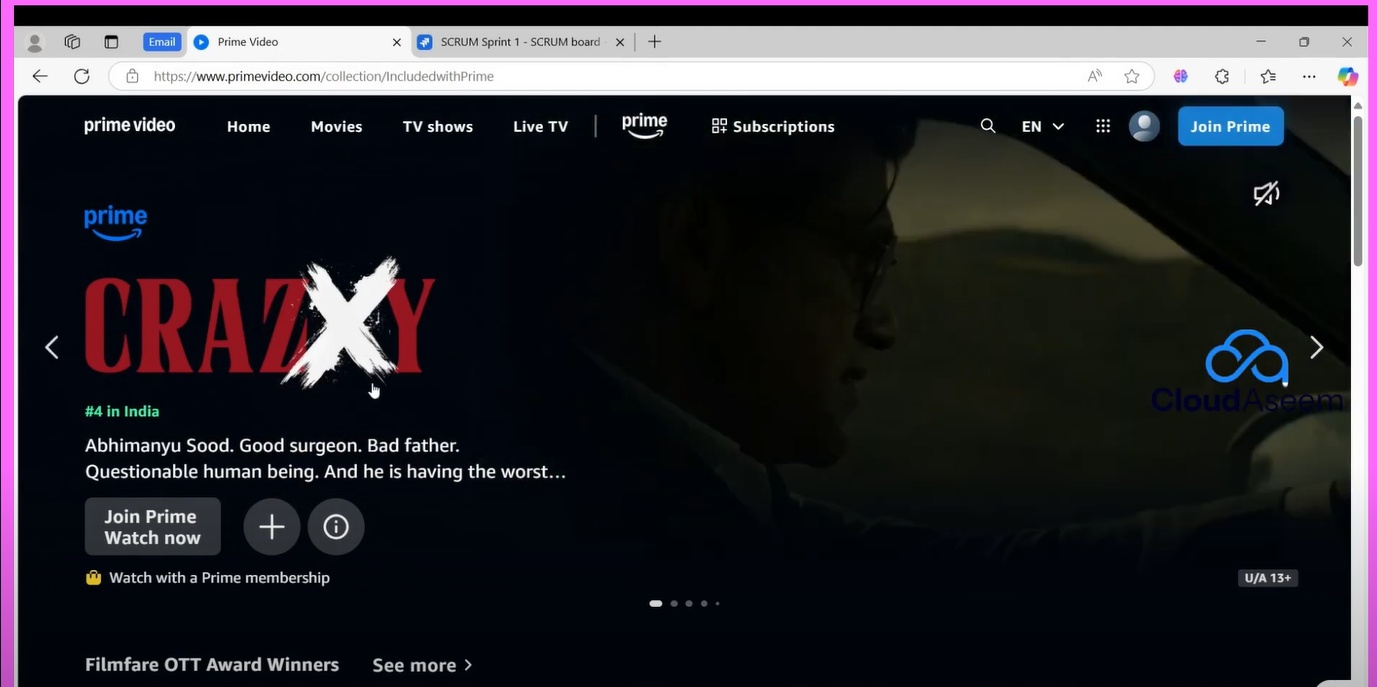Click the #4 in India label

(122, 411)
